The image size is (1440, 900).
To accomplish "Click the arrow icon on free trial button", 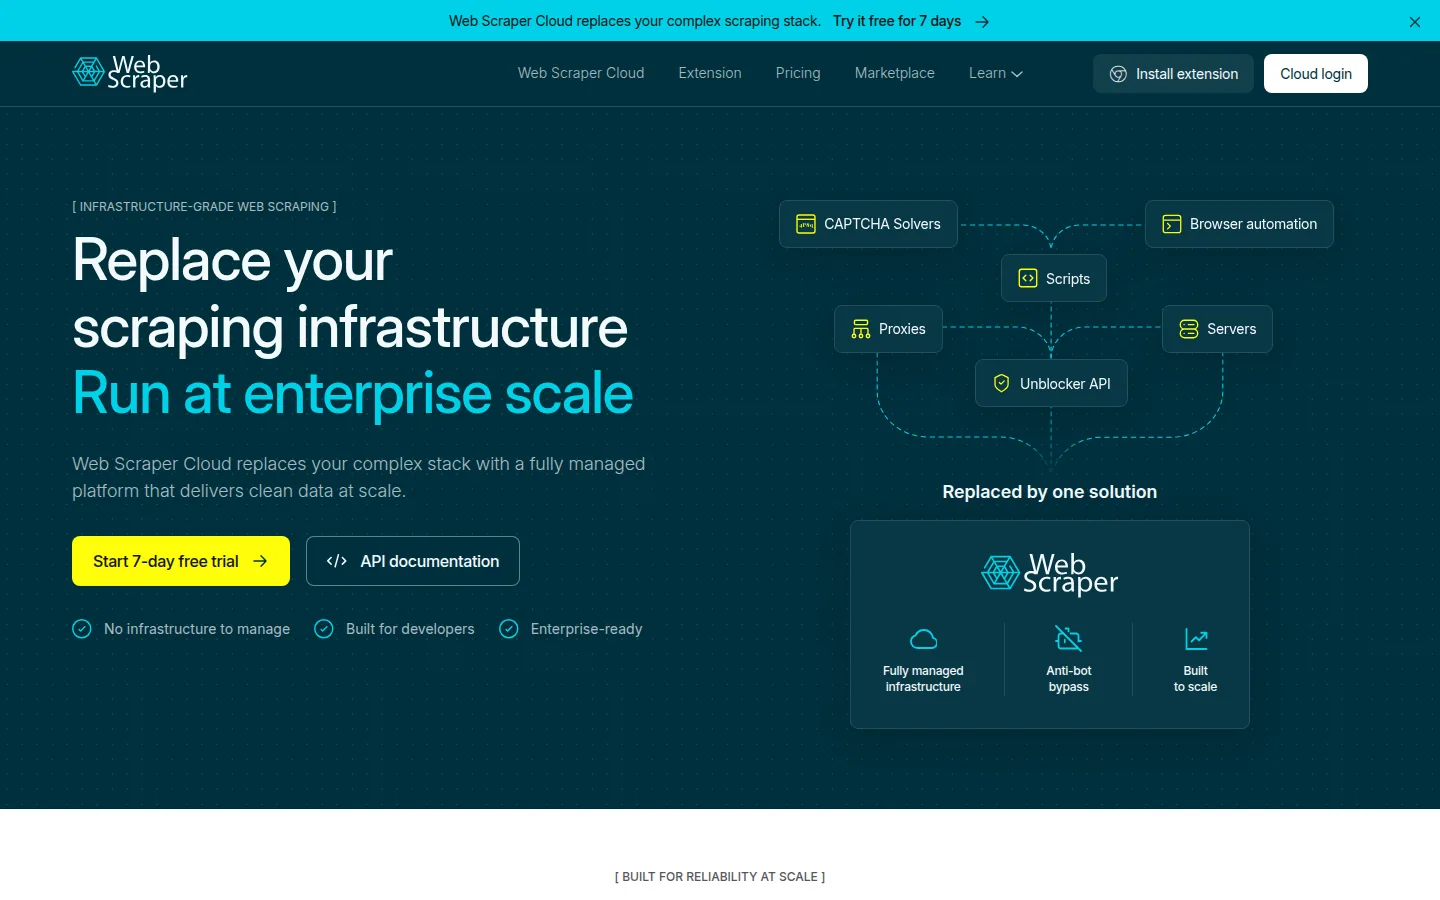I will coord(260,561).
